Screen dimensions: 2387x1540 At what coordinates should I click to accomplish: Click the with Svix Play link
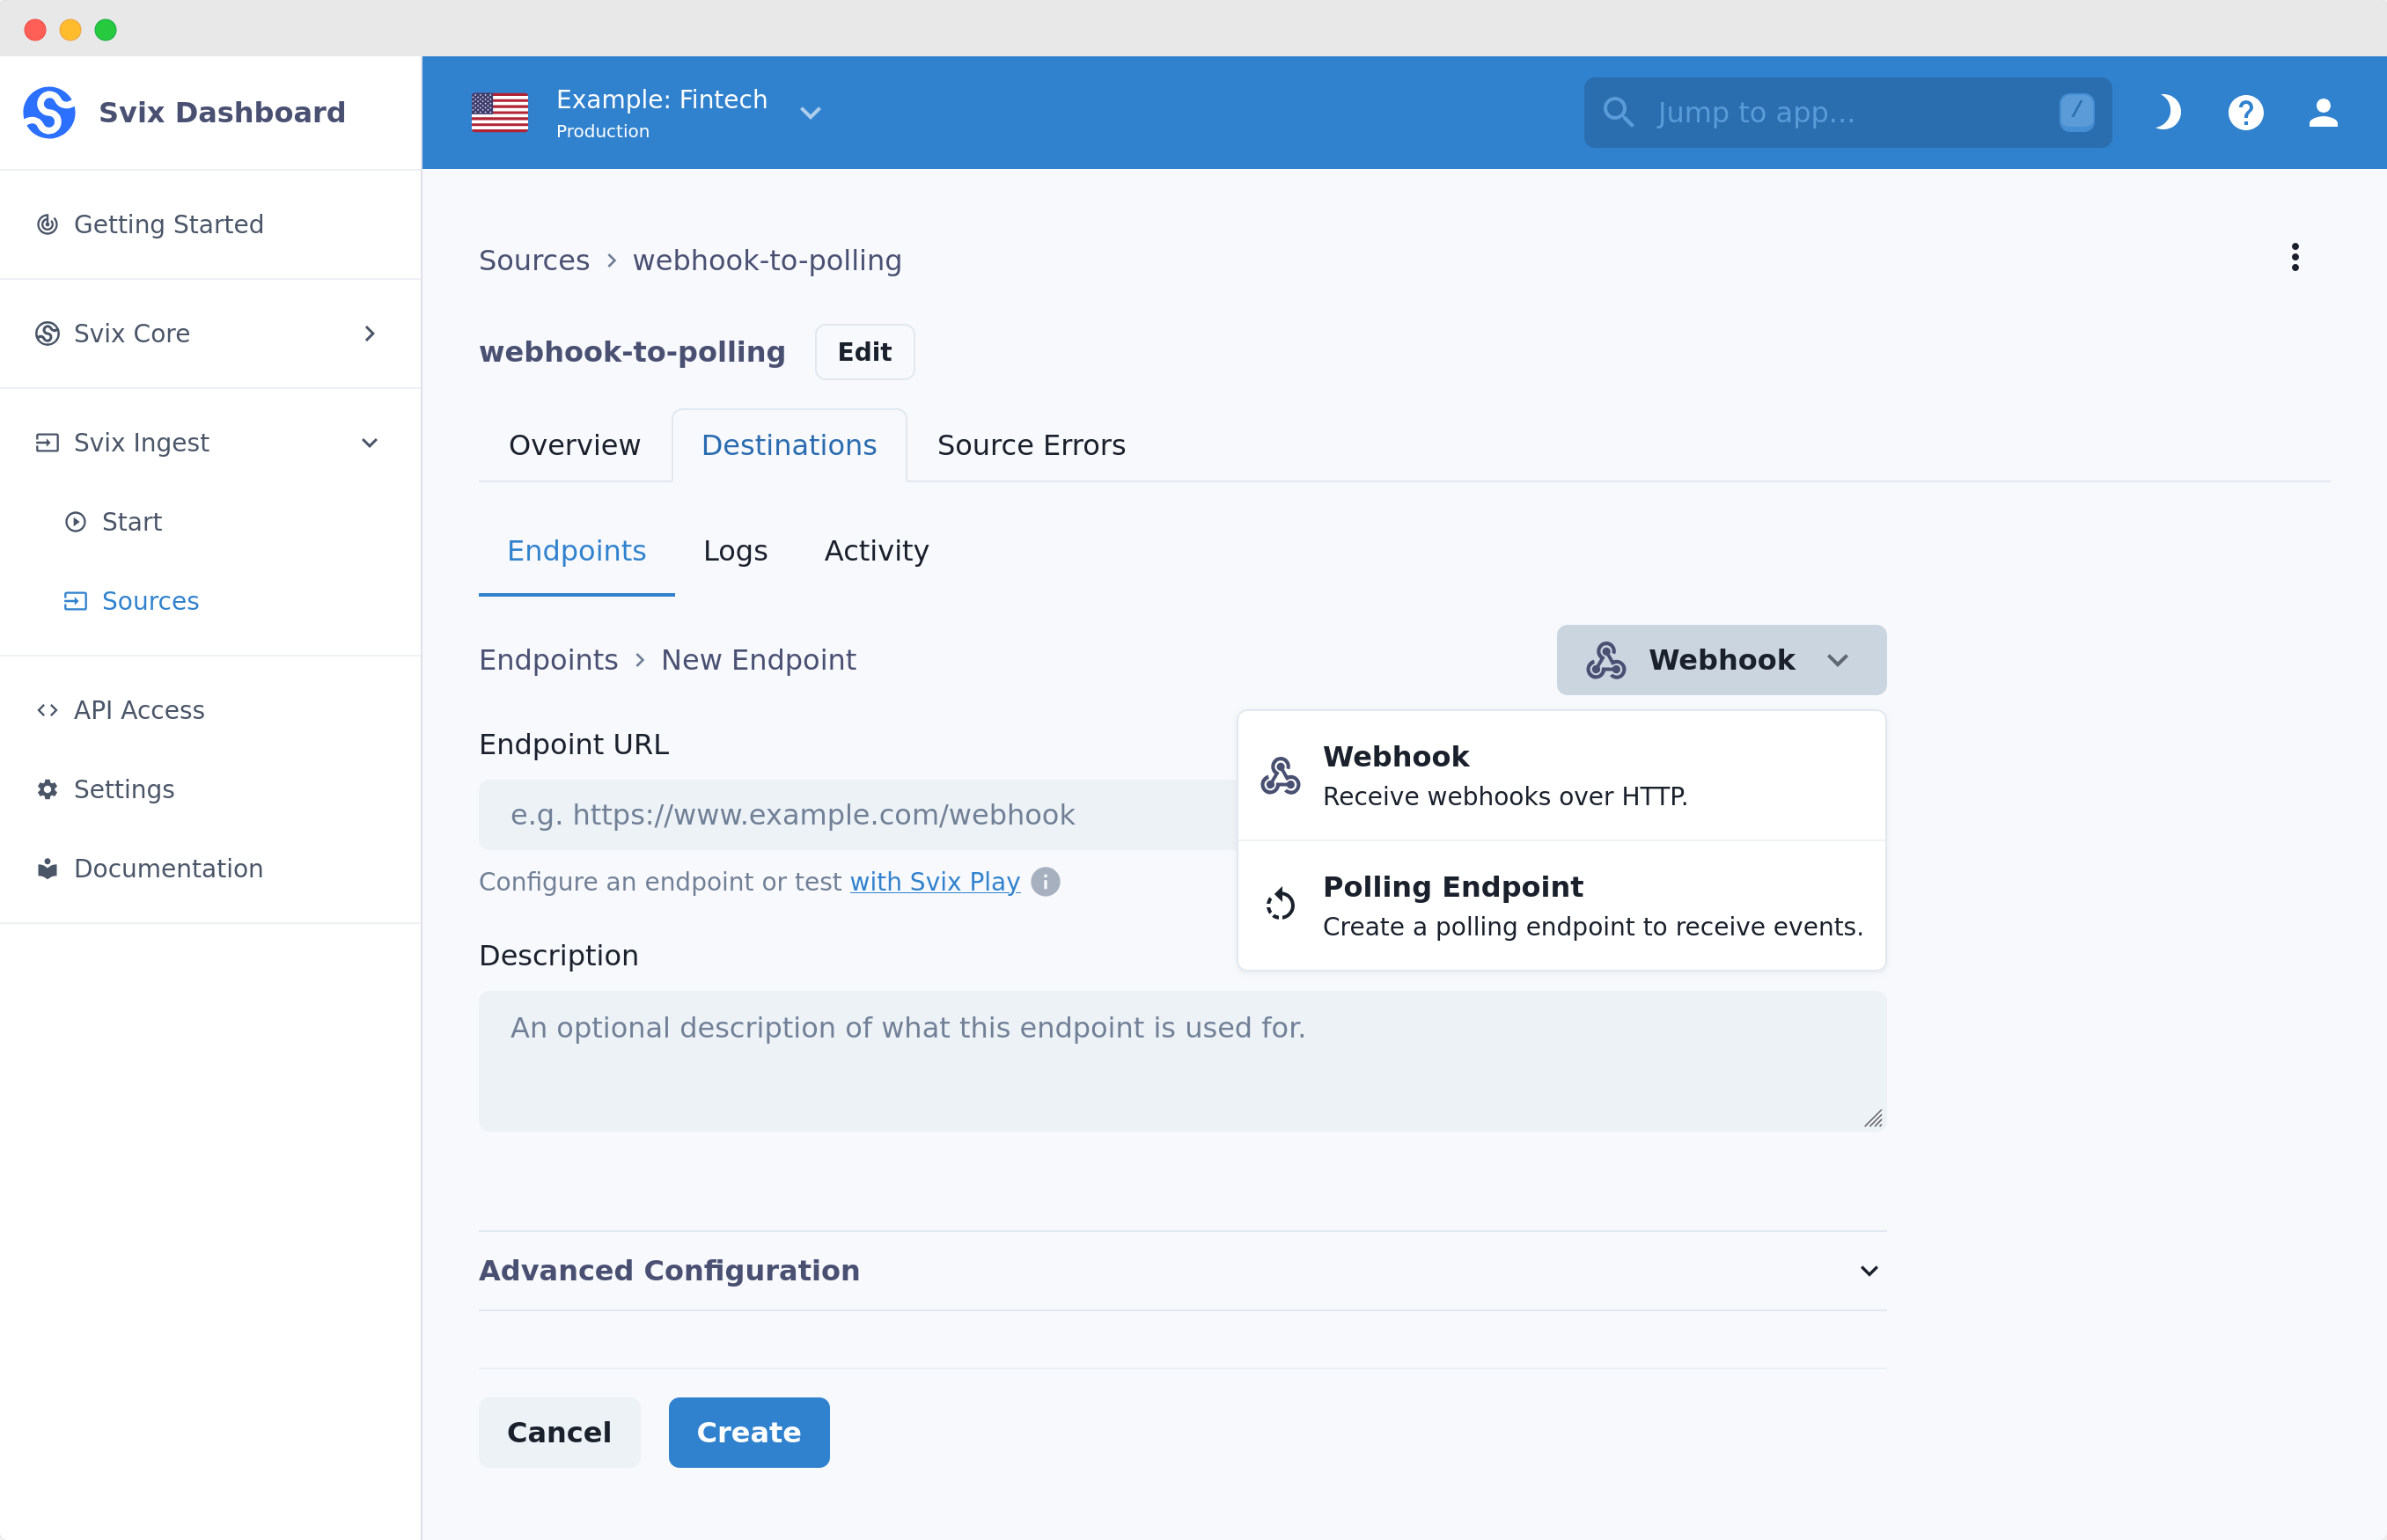936,883
